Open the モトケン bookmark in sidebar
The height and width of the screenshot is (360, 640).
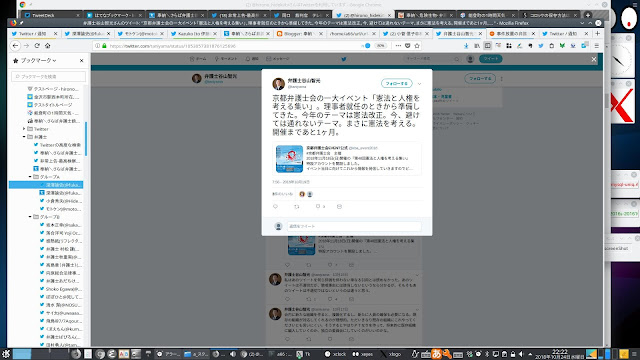(60, 209)
